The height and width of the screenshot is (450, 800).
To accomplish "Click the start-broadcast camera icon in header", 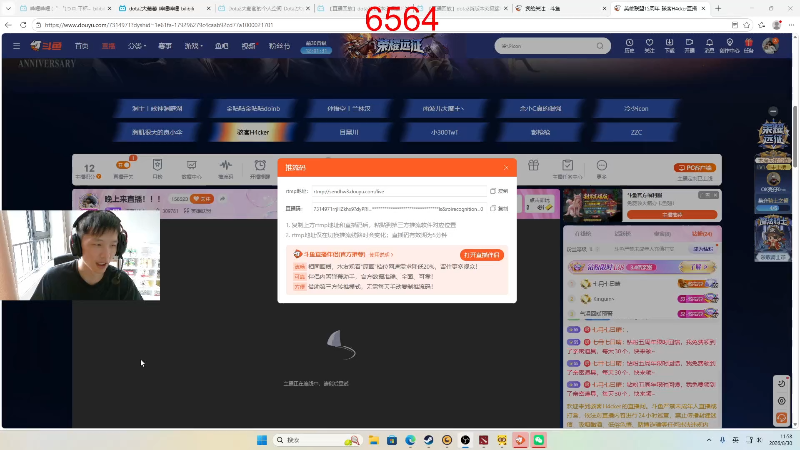I will click(x=689, y=45).
